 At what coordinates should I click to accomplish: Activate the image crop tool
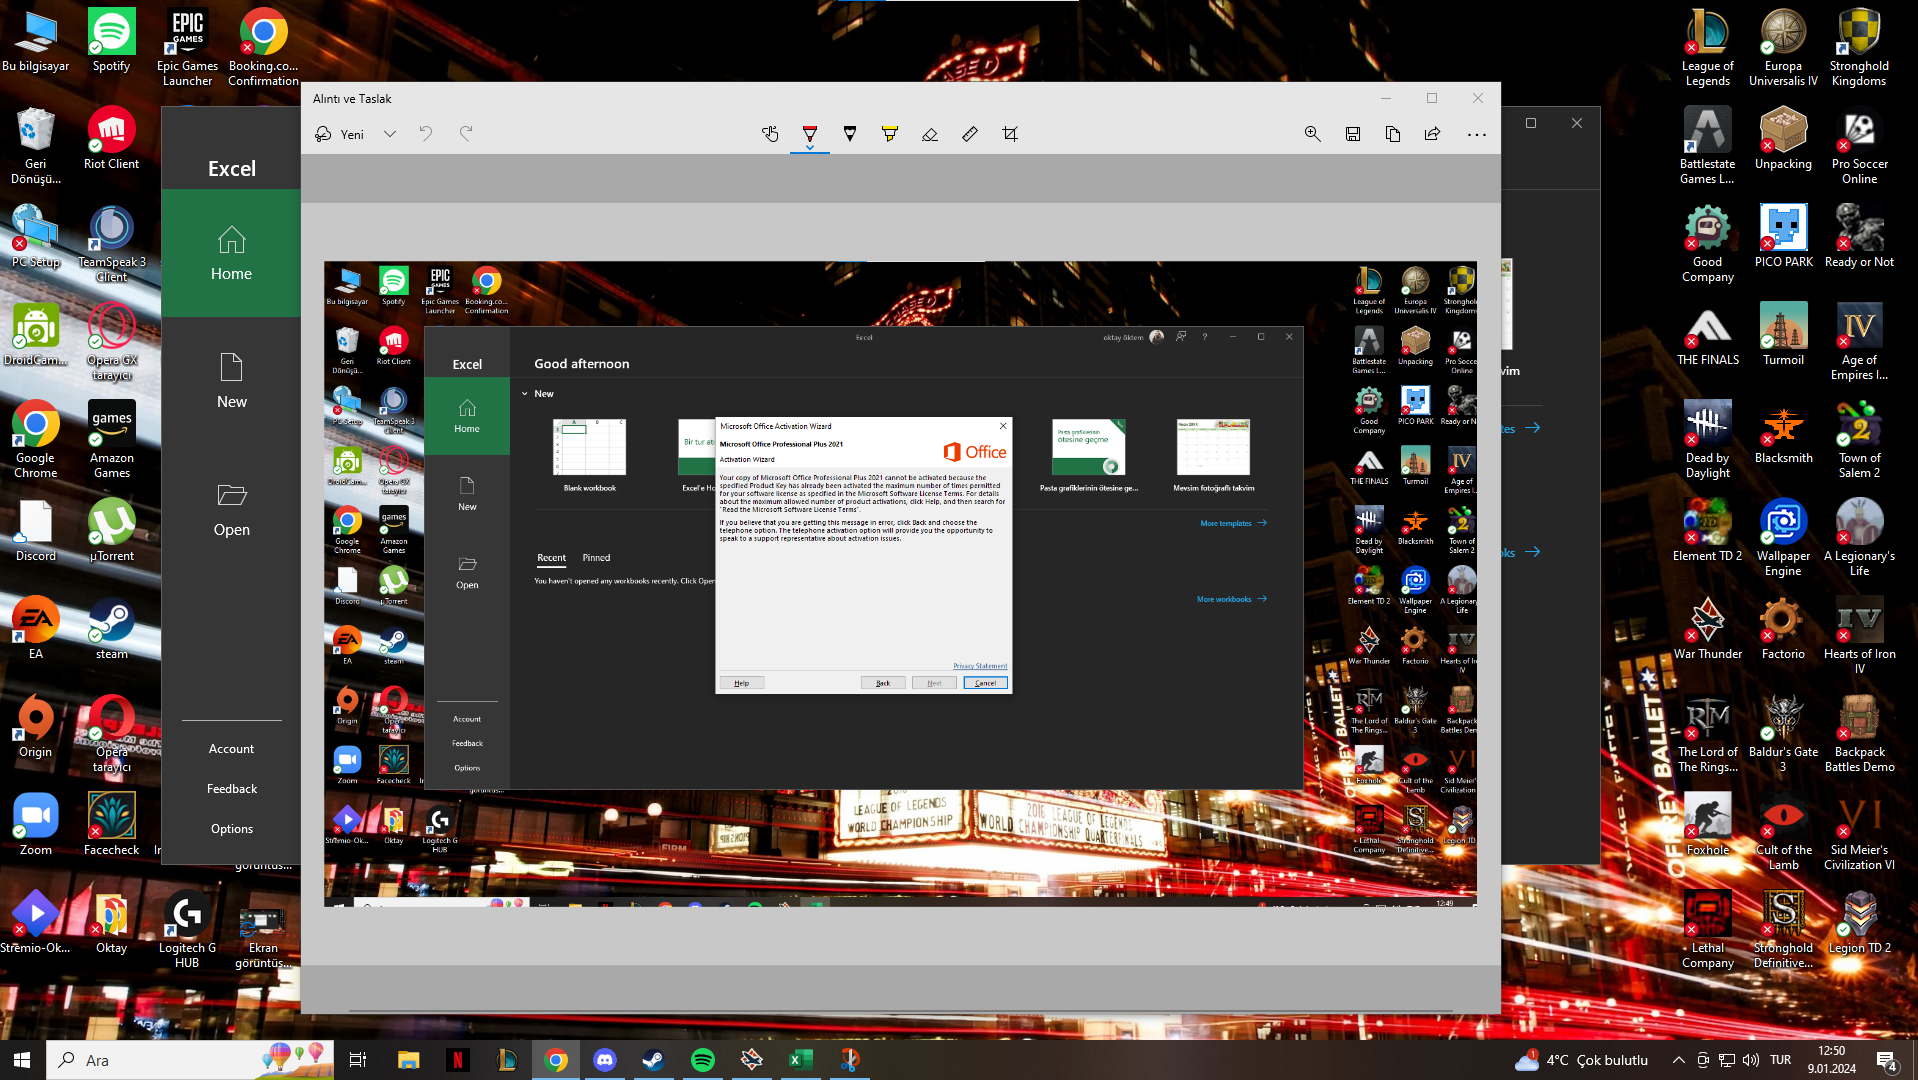tap(1010, 134)
